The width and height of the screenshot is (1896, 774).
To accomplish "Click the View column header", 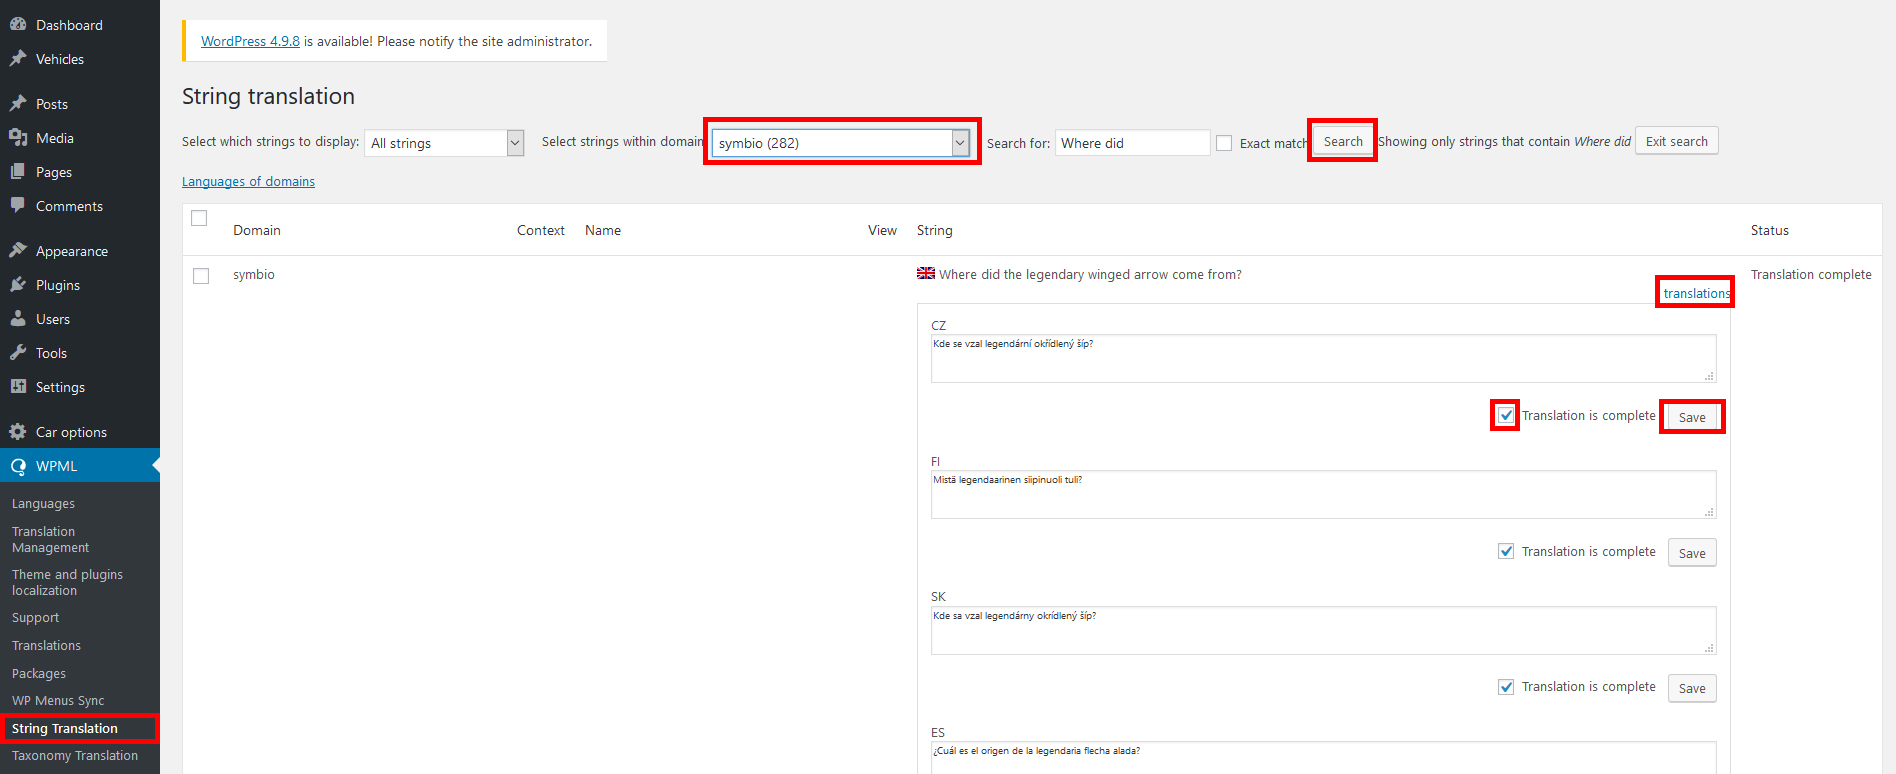I will pyautogui.click(x=882, y=230).
